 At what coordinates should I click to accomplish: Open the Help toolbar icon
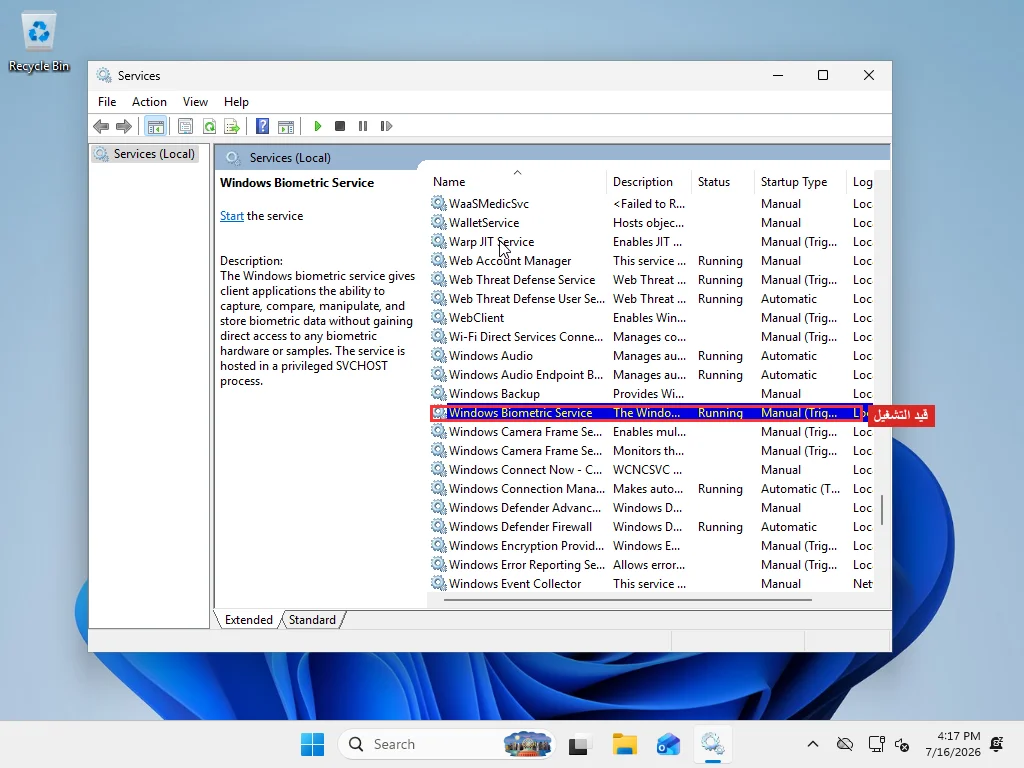pos(263,126)
